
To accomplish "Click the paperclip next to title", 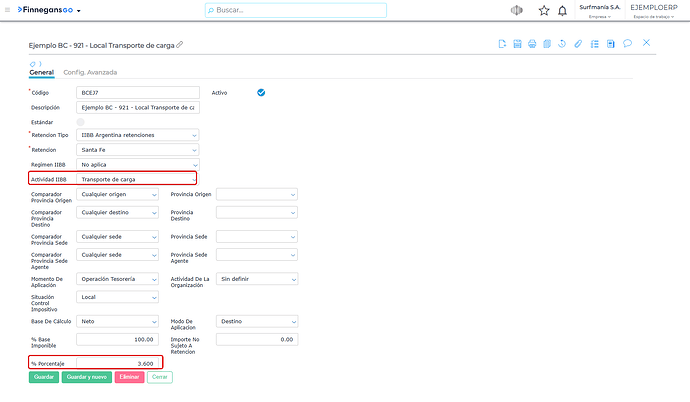I will (x=180, y=45).
